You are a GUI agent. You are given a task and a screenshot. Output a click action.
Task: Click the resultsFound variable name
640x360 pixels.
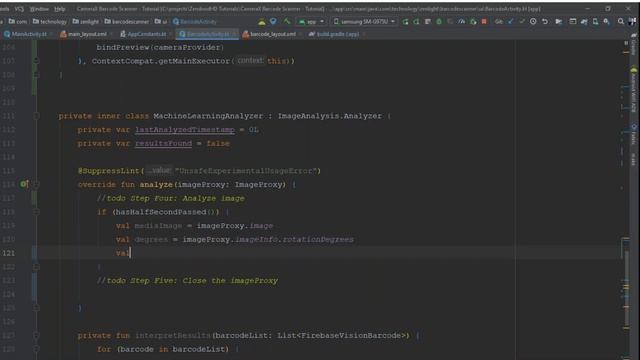click(x=163, y=144)
